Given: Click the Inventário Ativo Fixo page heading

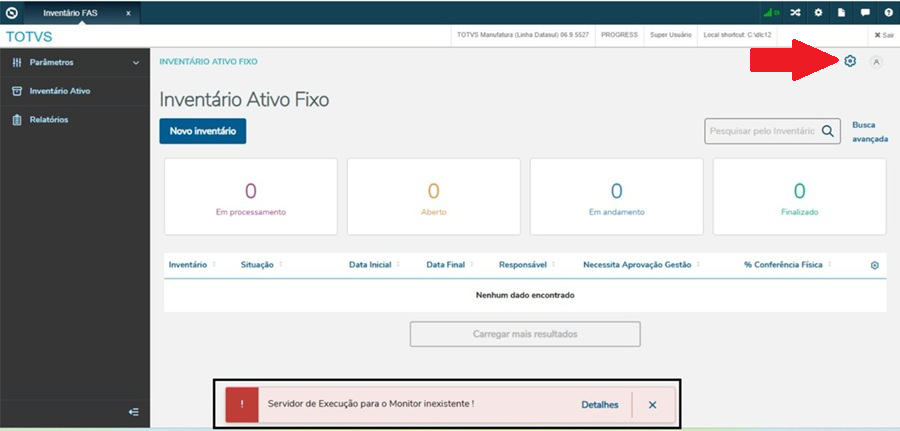Looking at the screenshot, I should pos(244,100).
